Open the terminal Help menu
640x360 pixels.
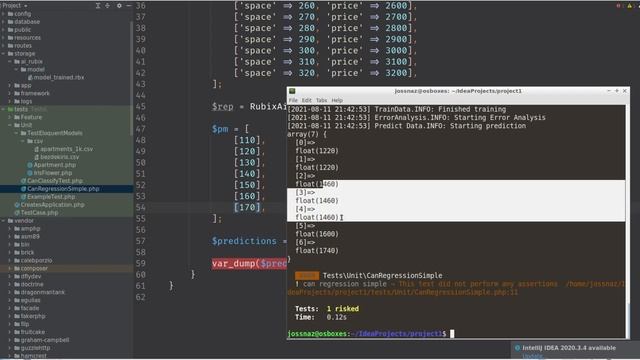[337, 100]
